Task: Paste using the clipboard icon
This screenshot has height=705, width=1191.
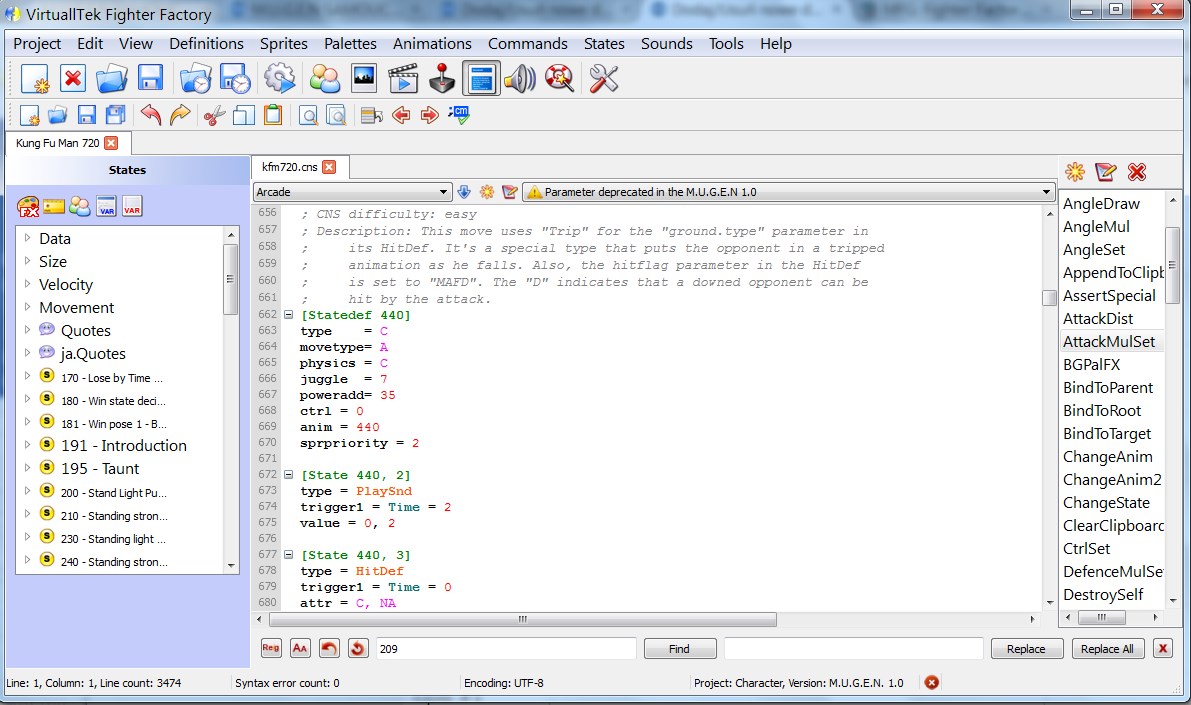Action: click(x=273, y=115)
